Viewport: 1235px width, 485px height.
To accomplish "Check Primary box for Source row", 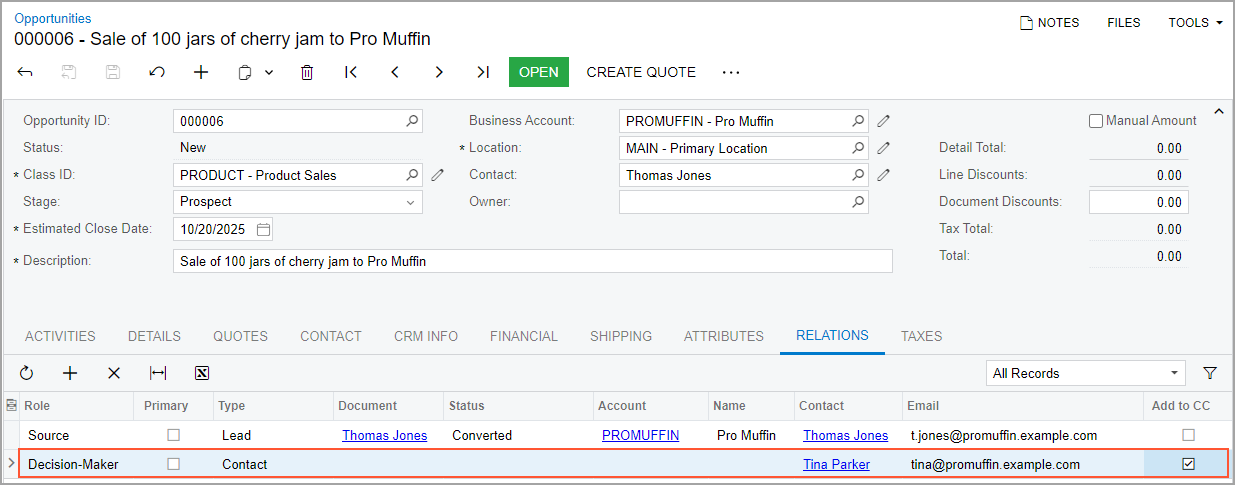I will tap(174, 435).
